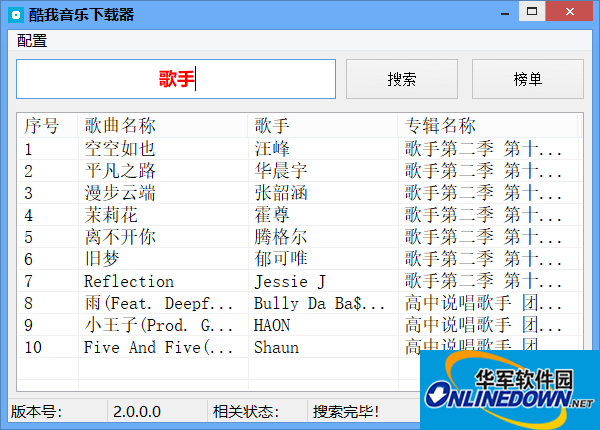Select the song 茉莉花

click(x=111, y=215)
